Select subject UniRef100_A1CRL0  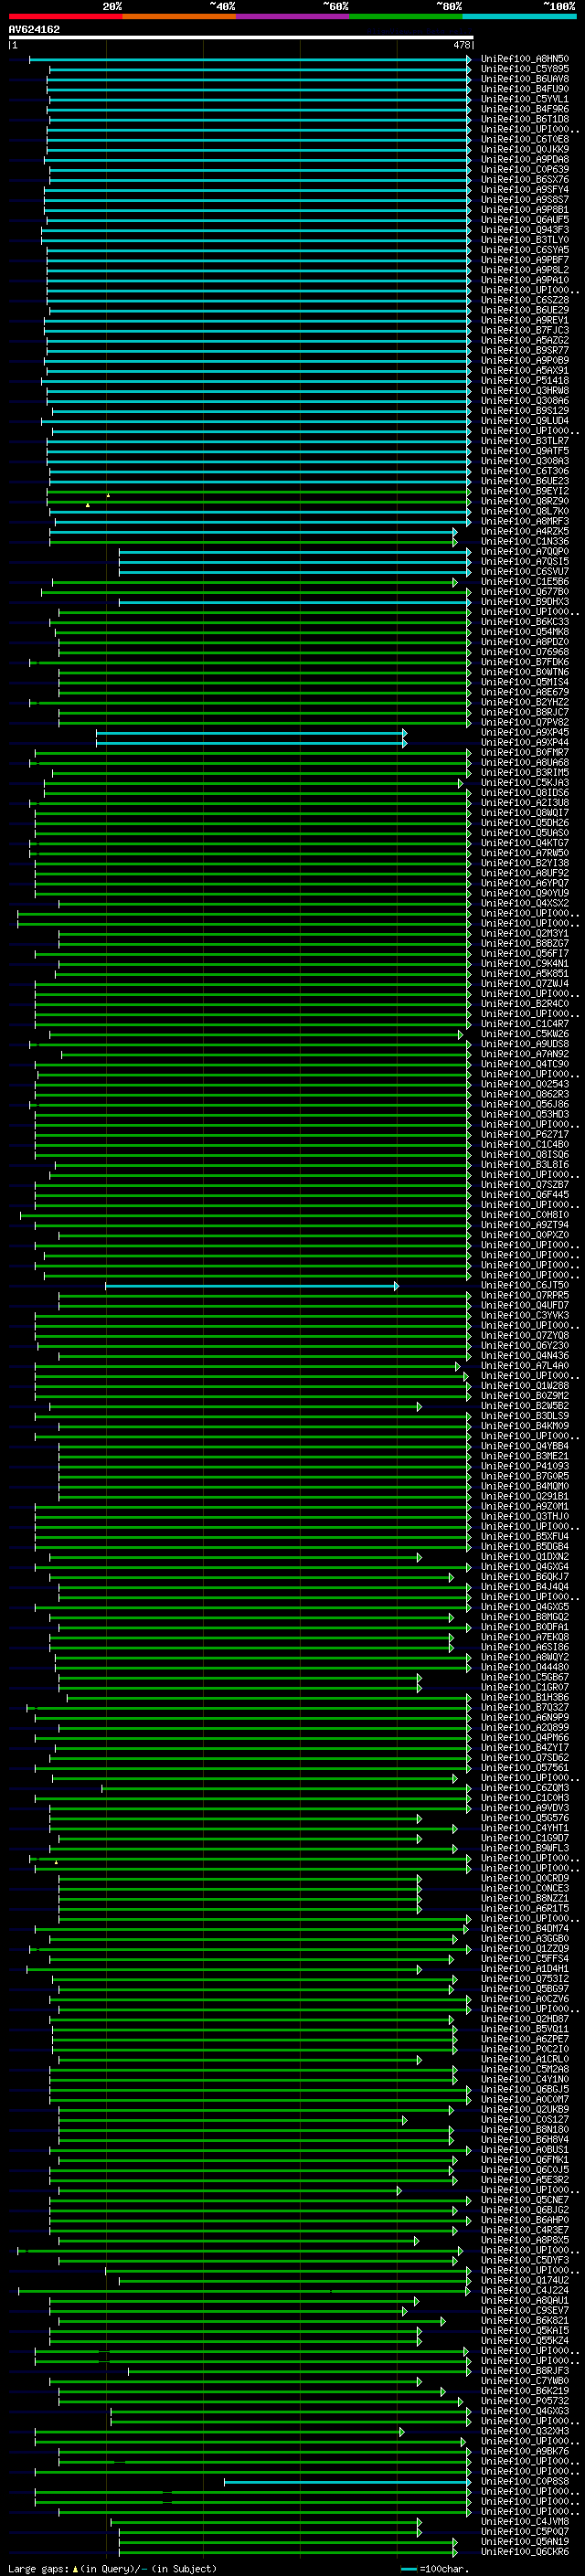pyautogui.click(x=525, y=2060)
